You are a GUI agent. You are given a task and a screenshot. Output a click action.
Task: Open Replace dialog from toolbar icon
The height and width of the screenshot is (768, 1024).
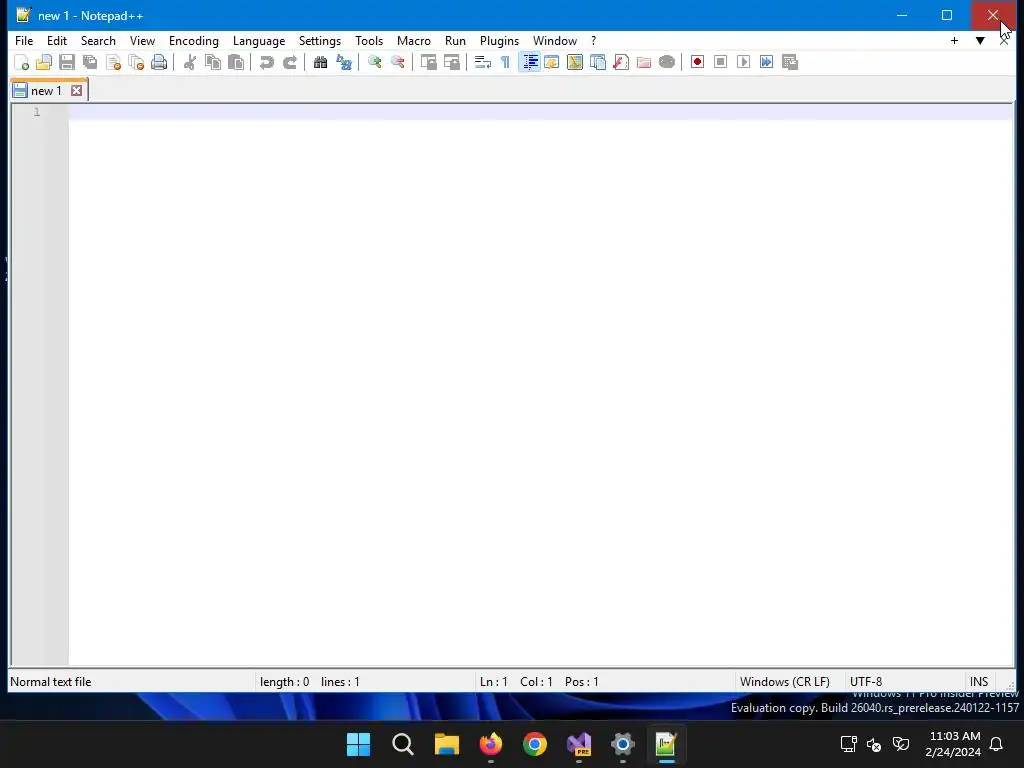tap(344, 62)
